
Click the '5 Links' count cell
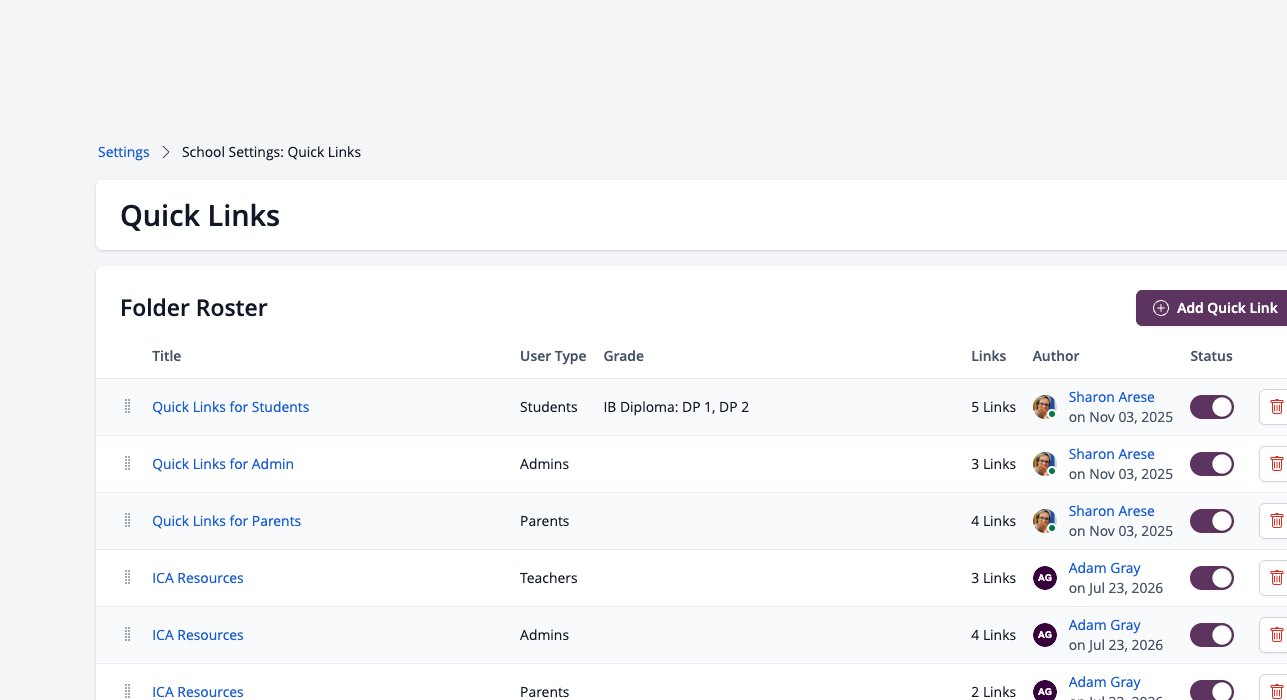point(993,407)
